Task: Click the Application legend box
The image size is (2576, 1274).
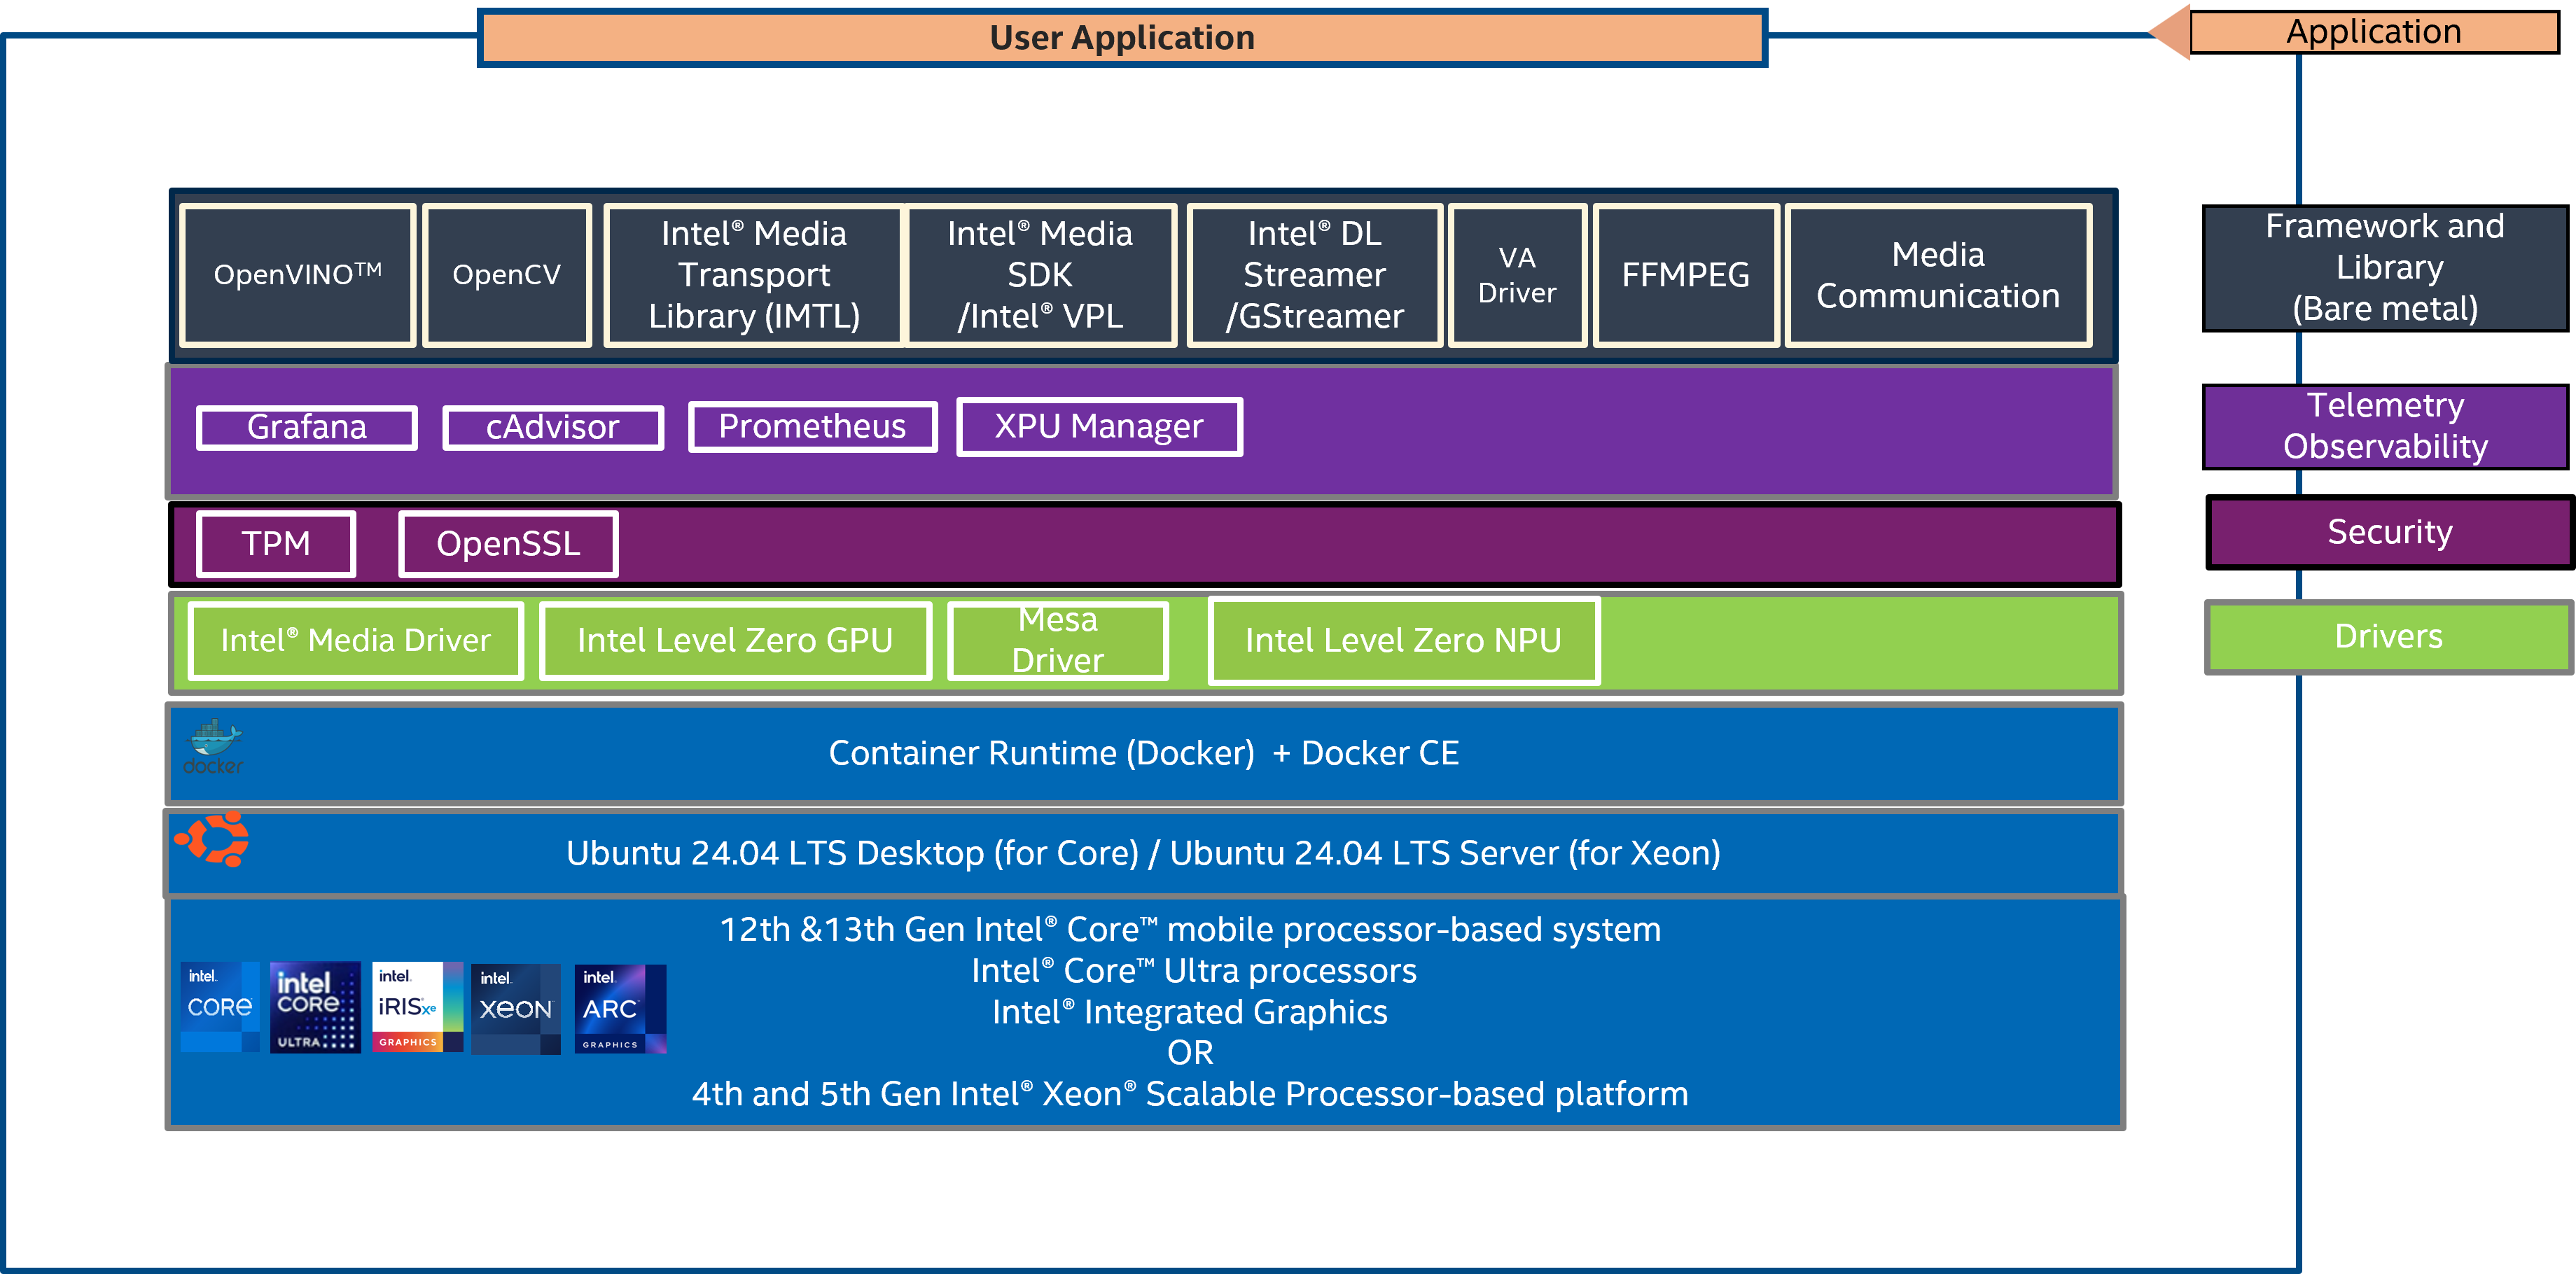Action: coord(2374,32)
